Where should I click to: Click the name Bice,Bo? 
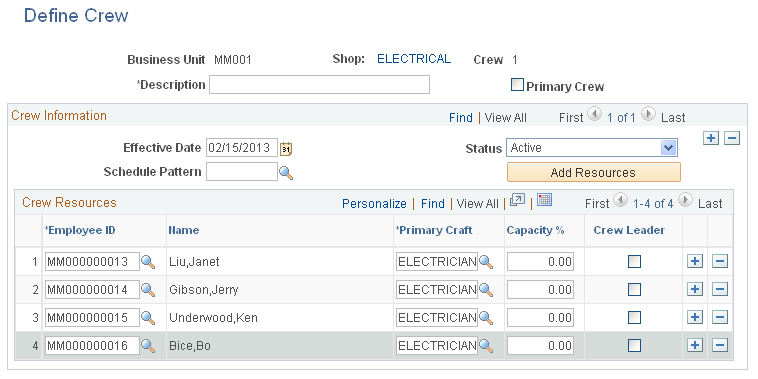pyautogui.click(x=190, y=346)
